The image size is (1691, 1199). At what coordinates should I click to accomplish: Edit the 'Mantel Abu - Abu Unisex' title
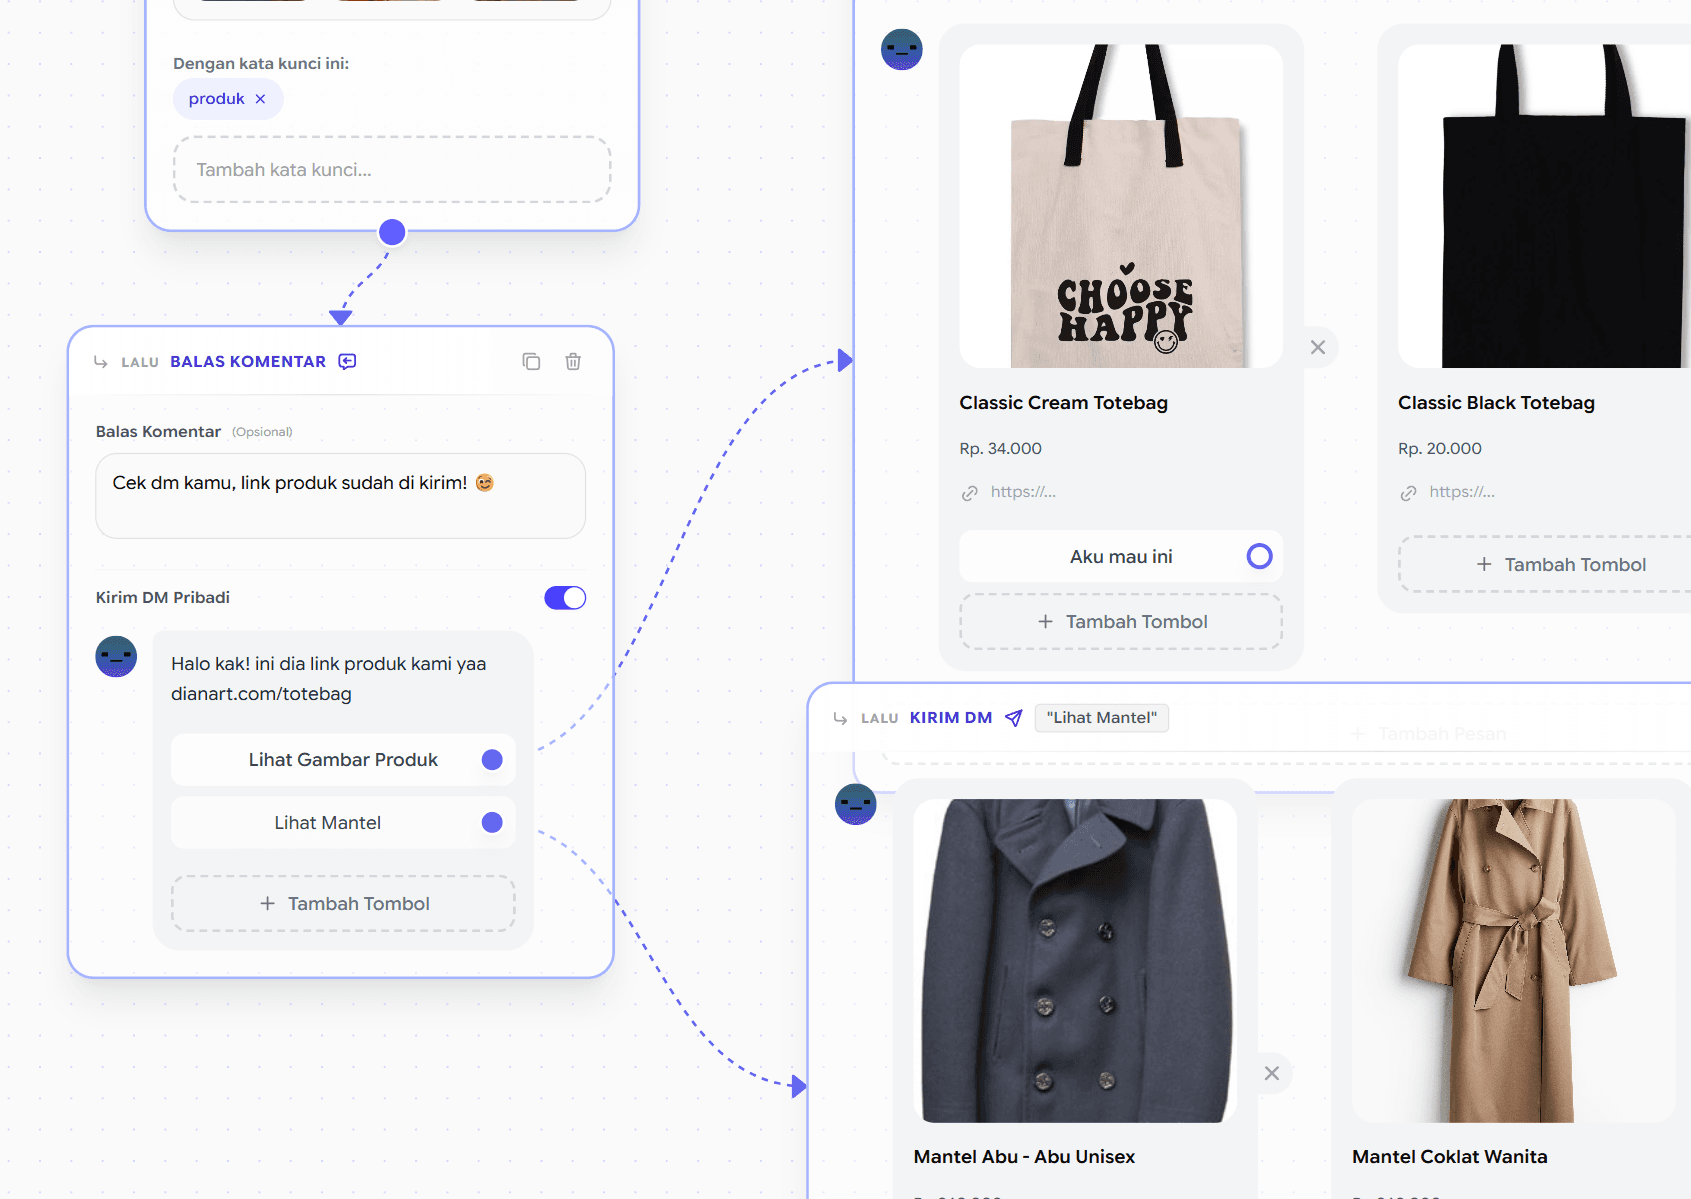1024,1157
